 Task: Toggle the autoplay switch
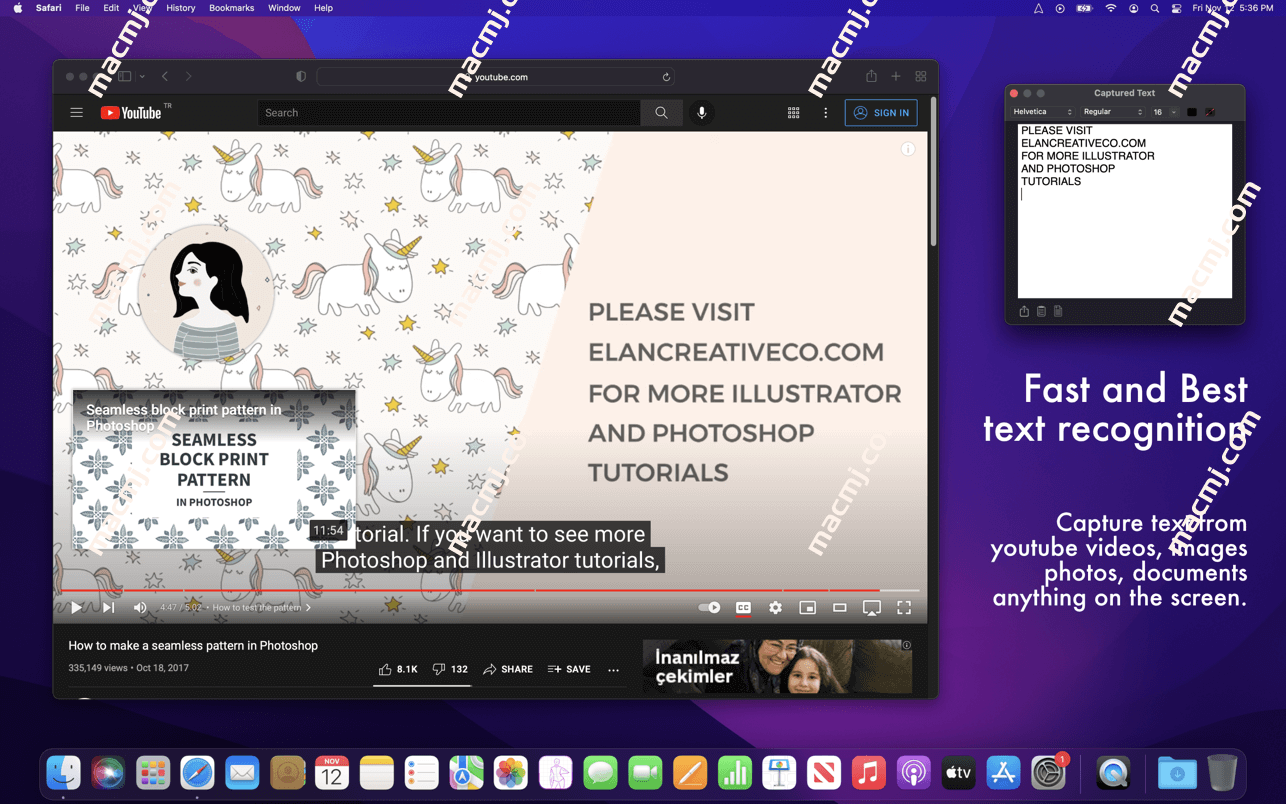[x=709, y=607]
